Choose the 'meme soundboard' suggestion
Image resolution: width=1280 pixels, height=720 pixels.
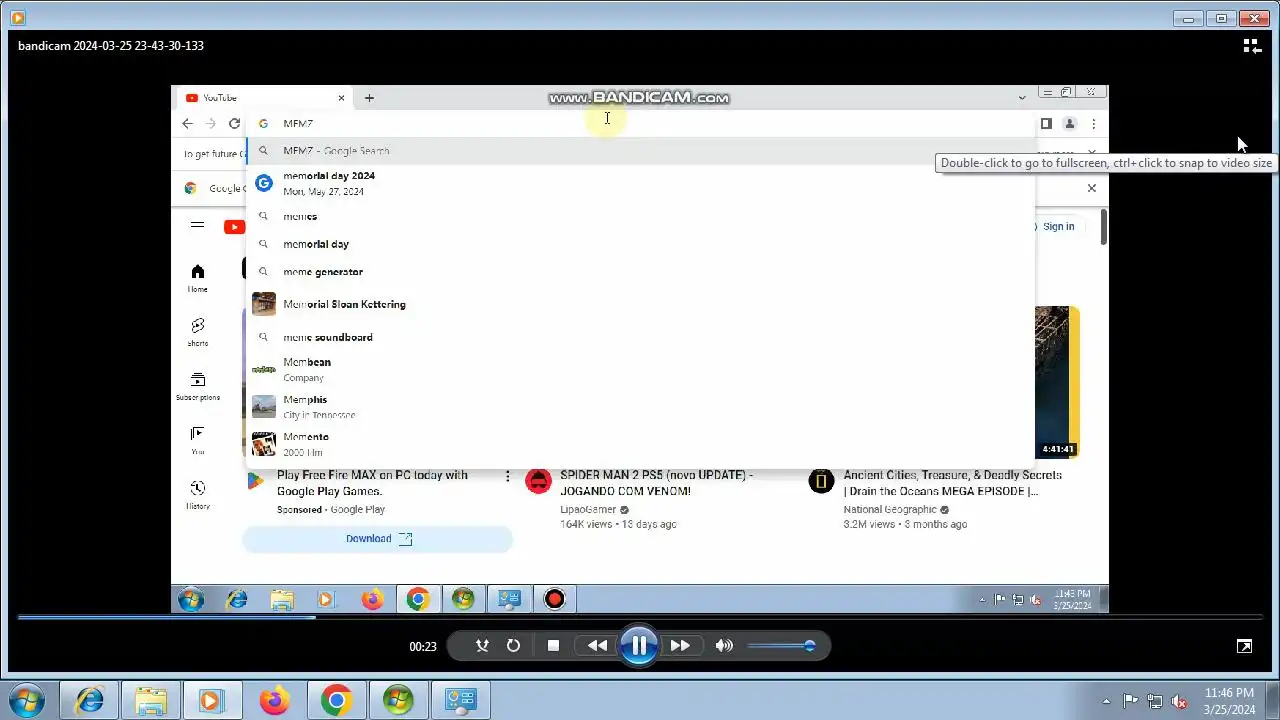pos(640,337)
